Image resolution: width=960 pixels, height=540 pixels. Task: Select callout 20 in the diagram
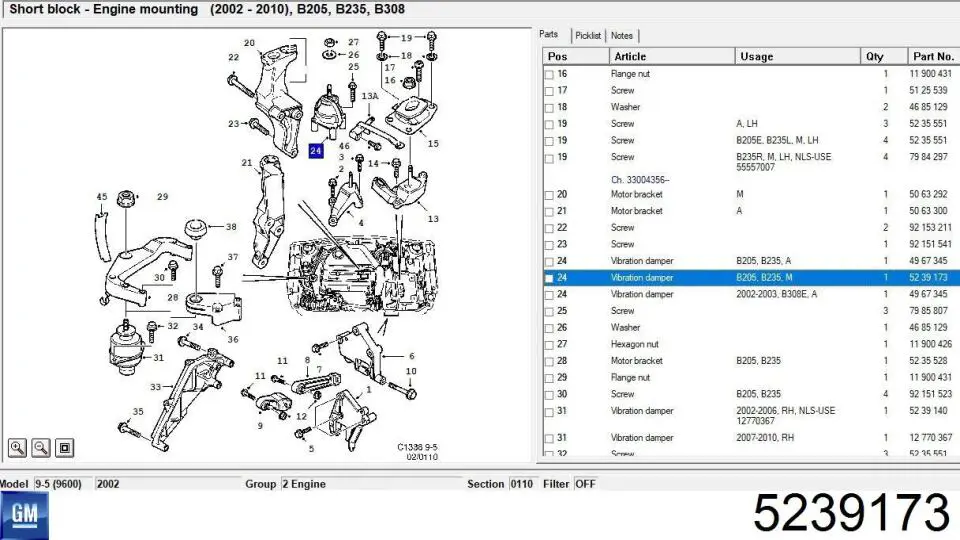(249, 43)
